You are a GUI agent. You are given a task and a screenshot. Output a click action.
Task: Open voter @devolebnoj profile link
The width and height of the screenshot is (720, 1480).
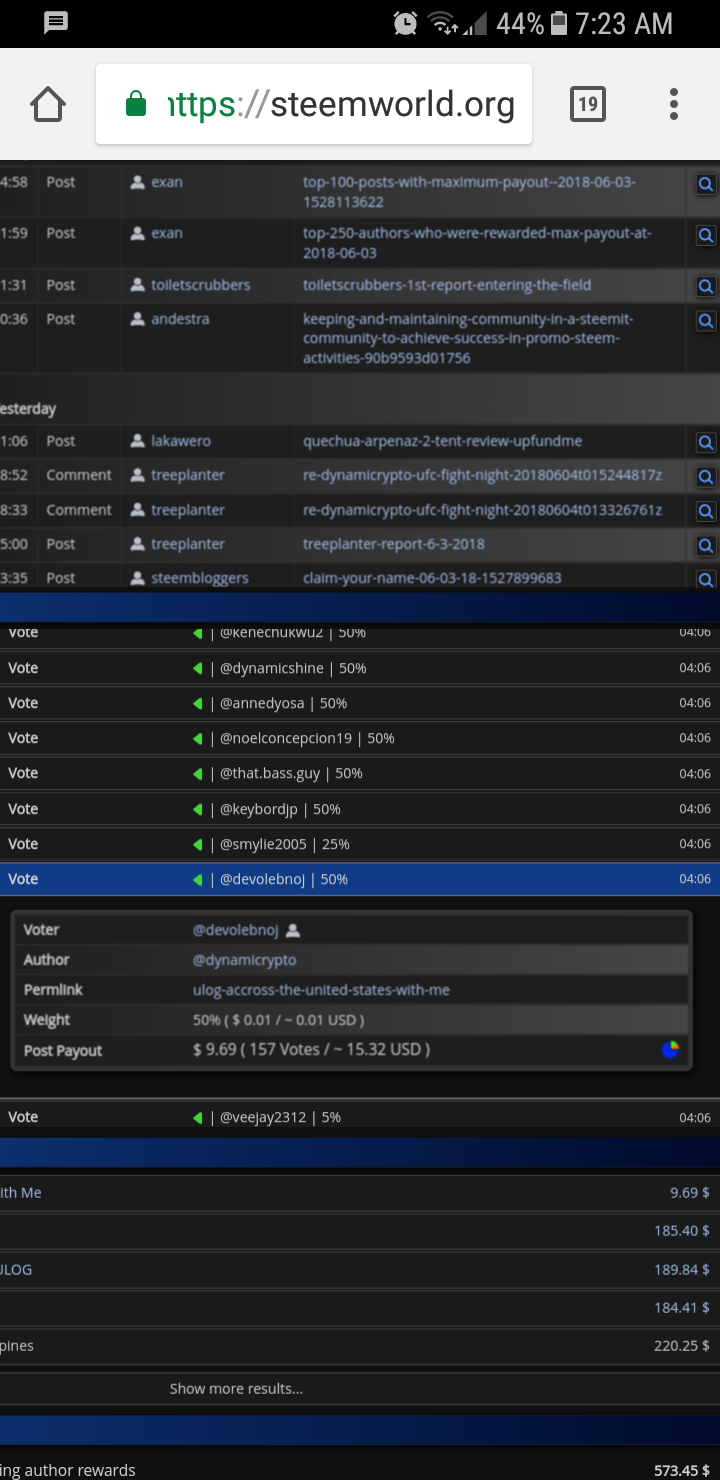235,930
